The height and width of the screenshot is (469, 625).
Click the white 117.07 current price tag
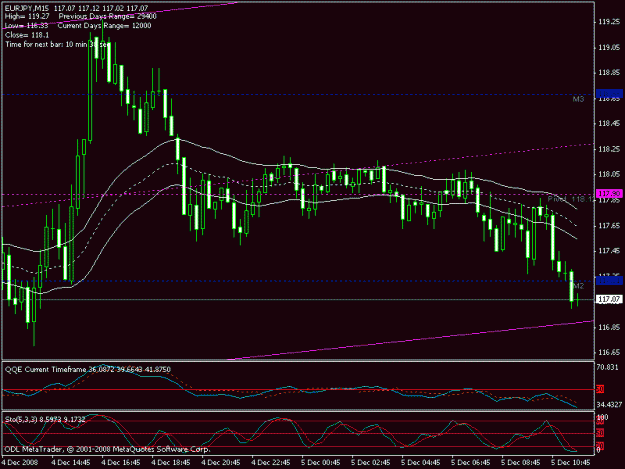point(609,299)
